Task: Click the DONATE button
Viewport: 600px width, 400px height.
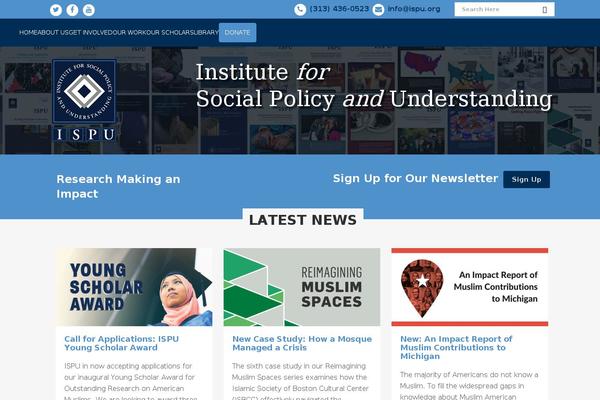Action: (238, 33)
